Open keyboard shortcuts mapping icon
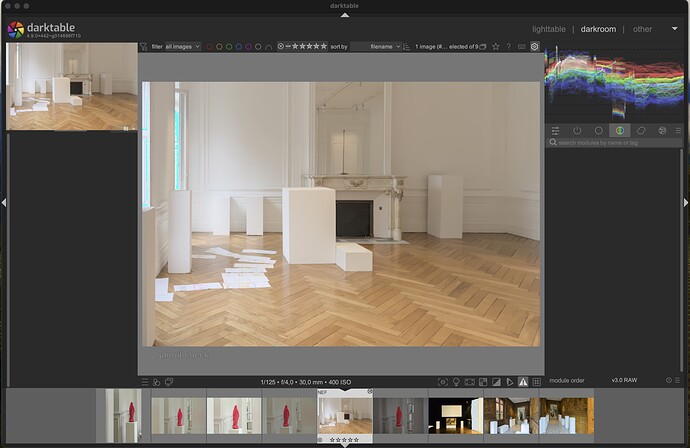Viewport: 690px width, 448px height. point(521,47)
